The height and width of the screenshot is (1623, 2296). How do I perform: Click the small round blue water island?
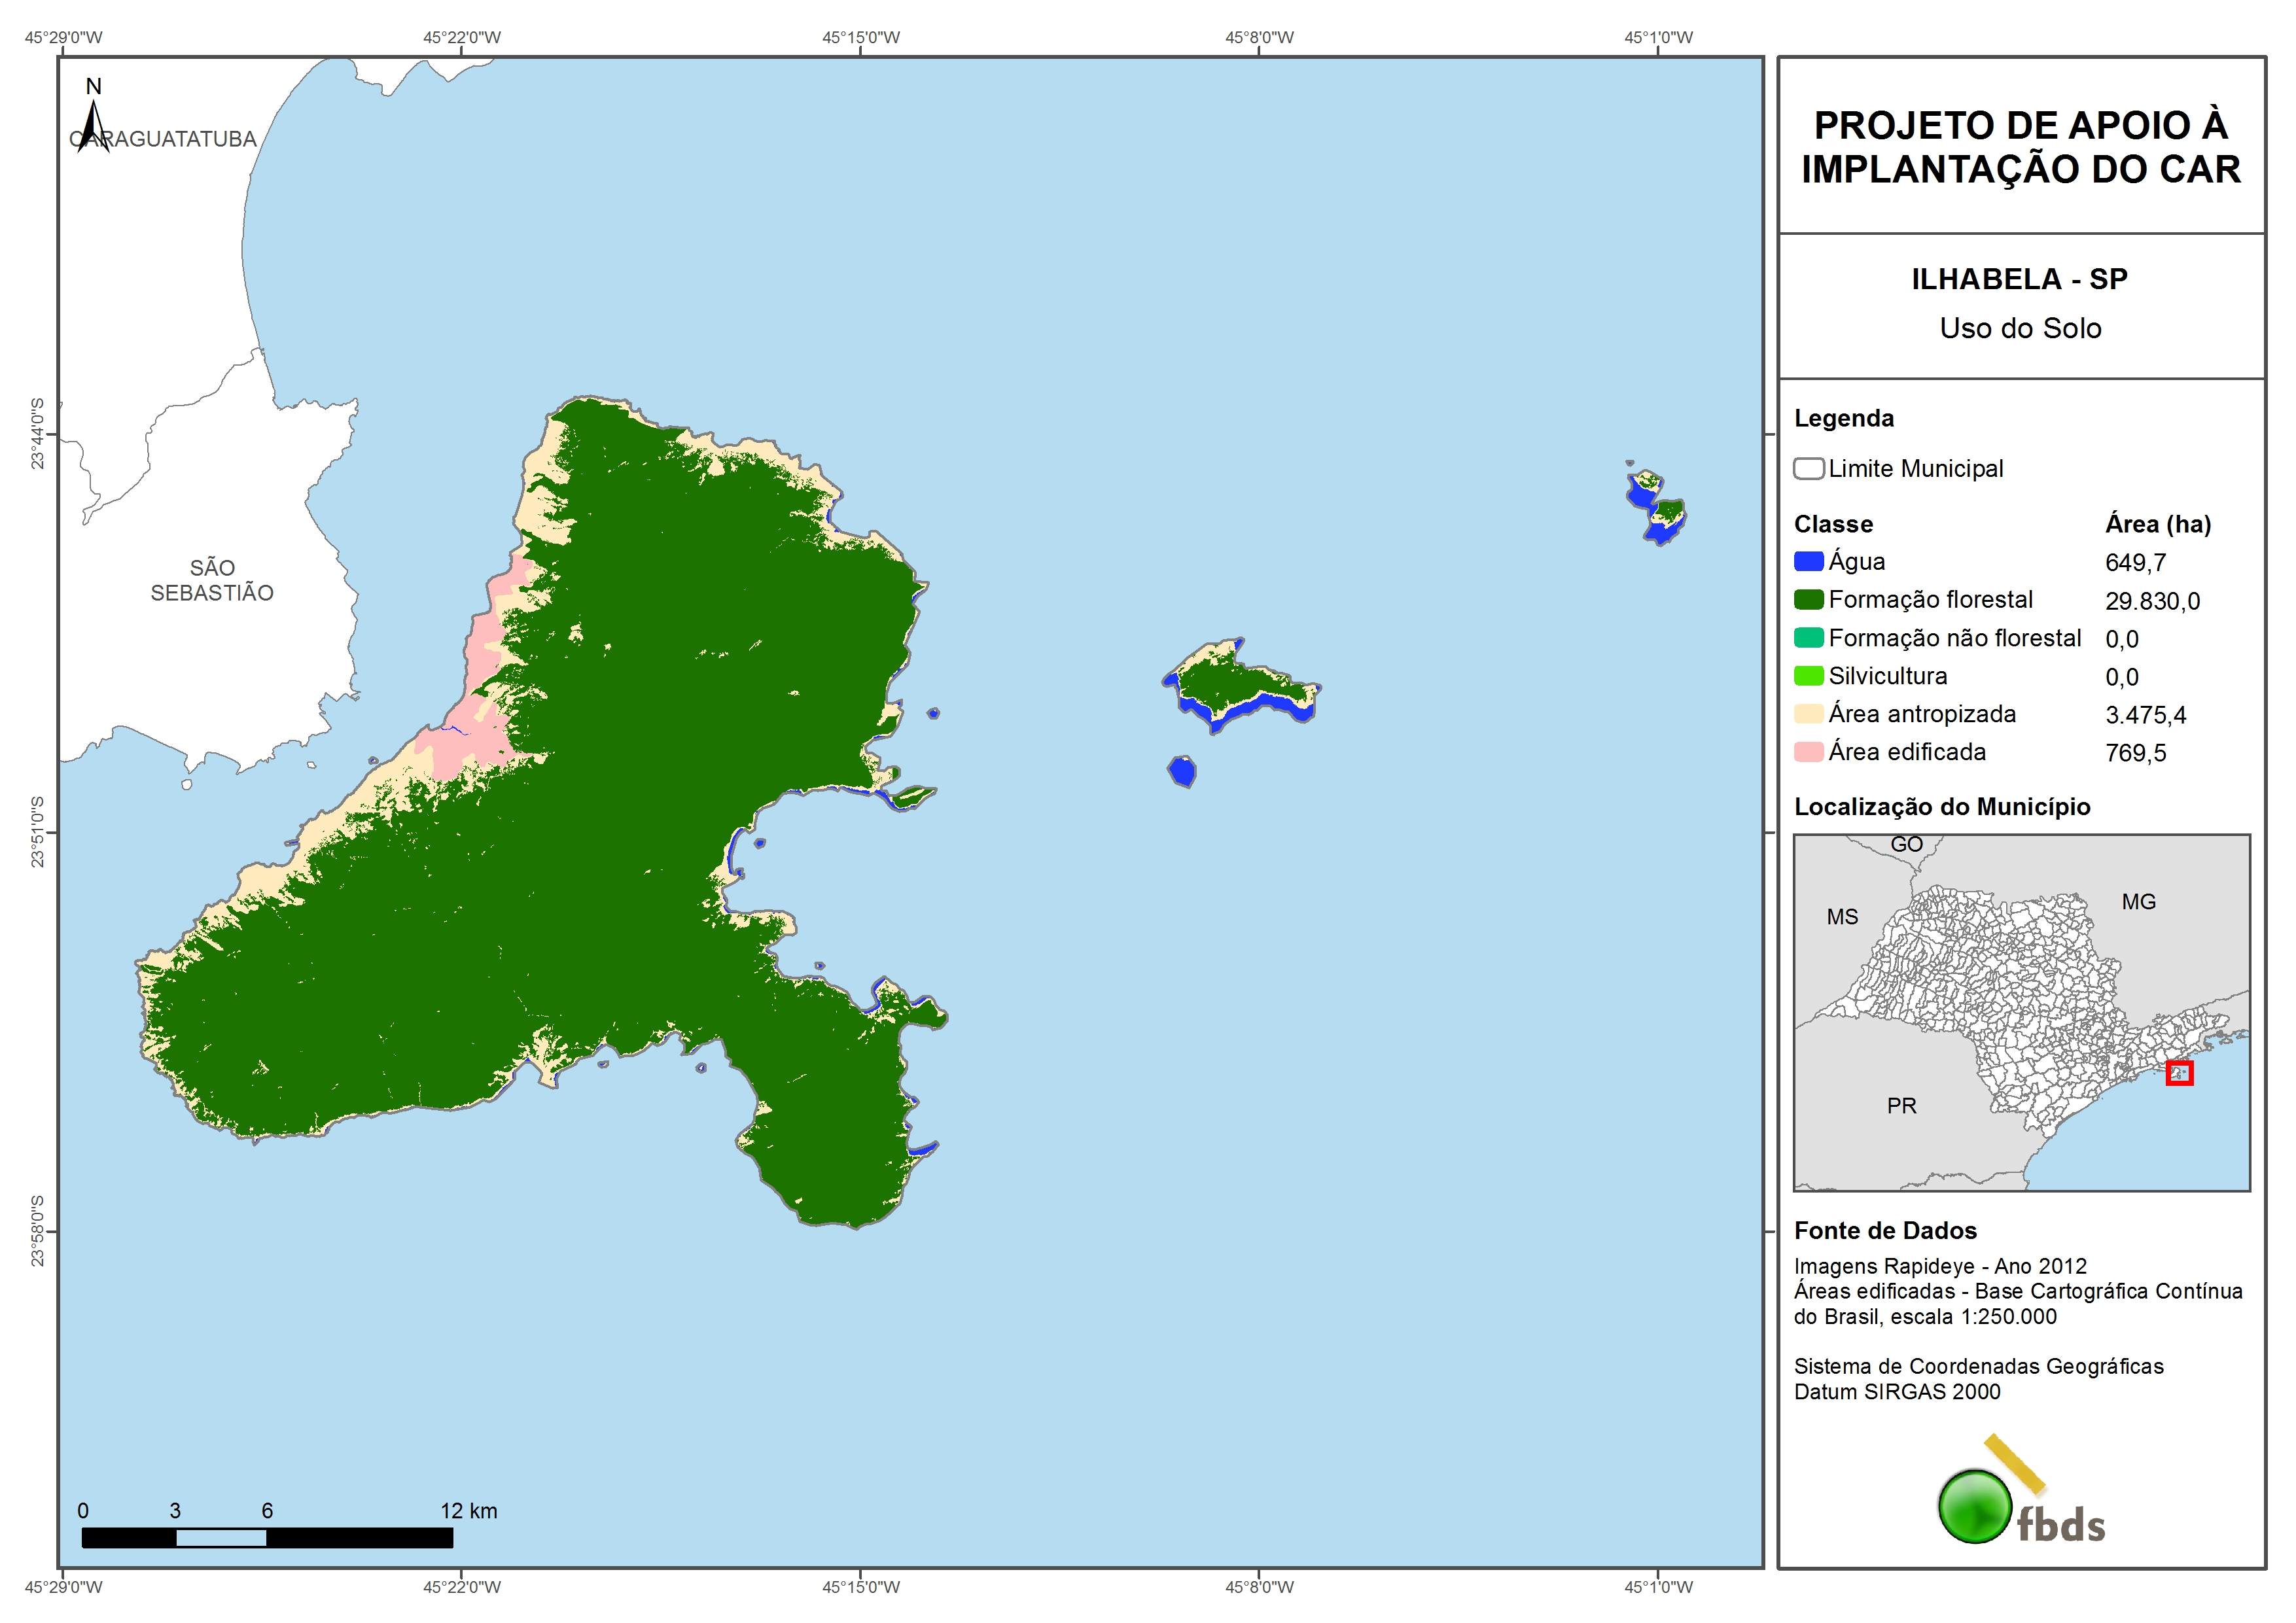1182,771
